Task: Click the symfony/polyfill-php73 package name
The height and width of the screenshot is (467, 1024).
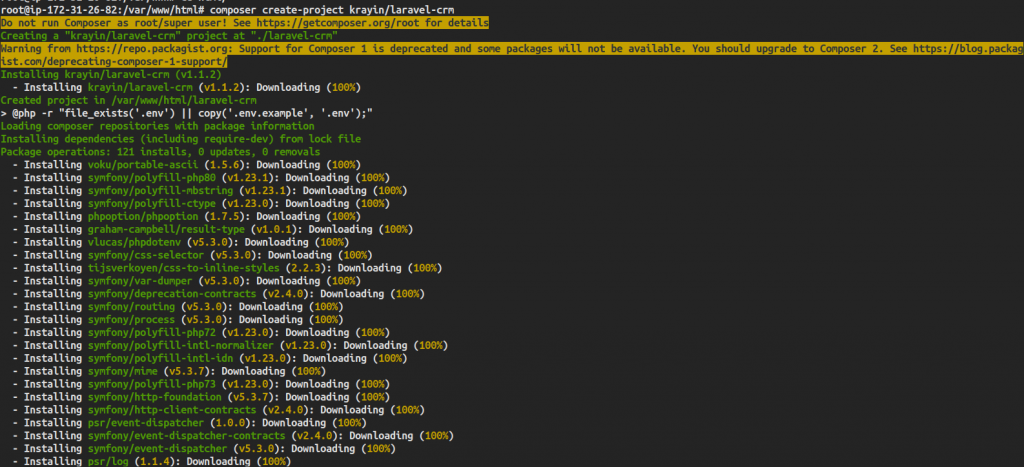Action: tap(152, 384)
